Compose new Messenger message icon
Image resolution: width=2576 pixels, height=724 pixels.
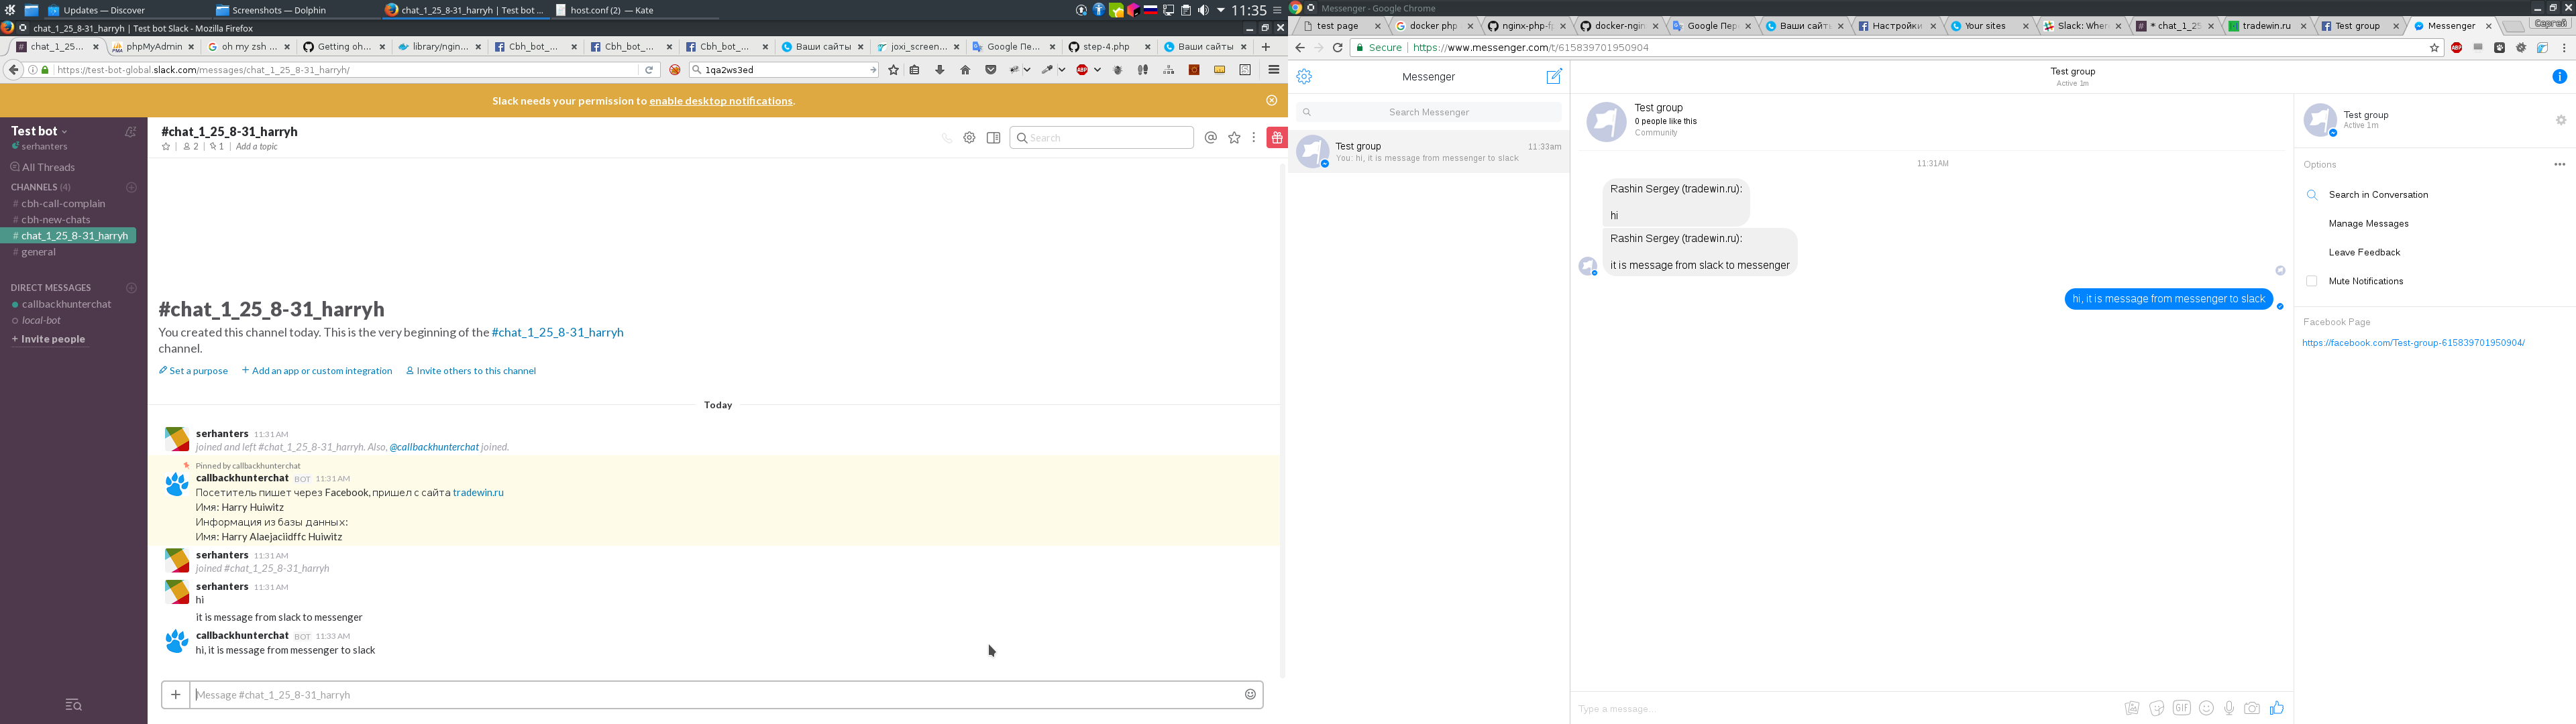(x=1554, y=77)
